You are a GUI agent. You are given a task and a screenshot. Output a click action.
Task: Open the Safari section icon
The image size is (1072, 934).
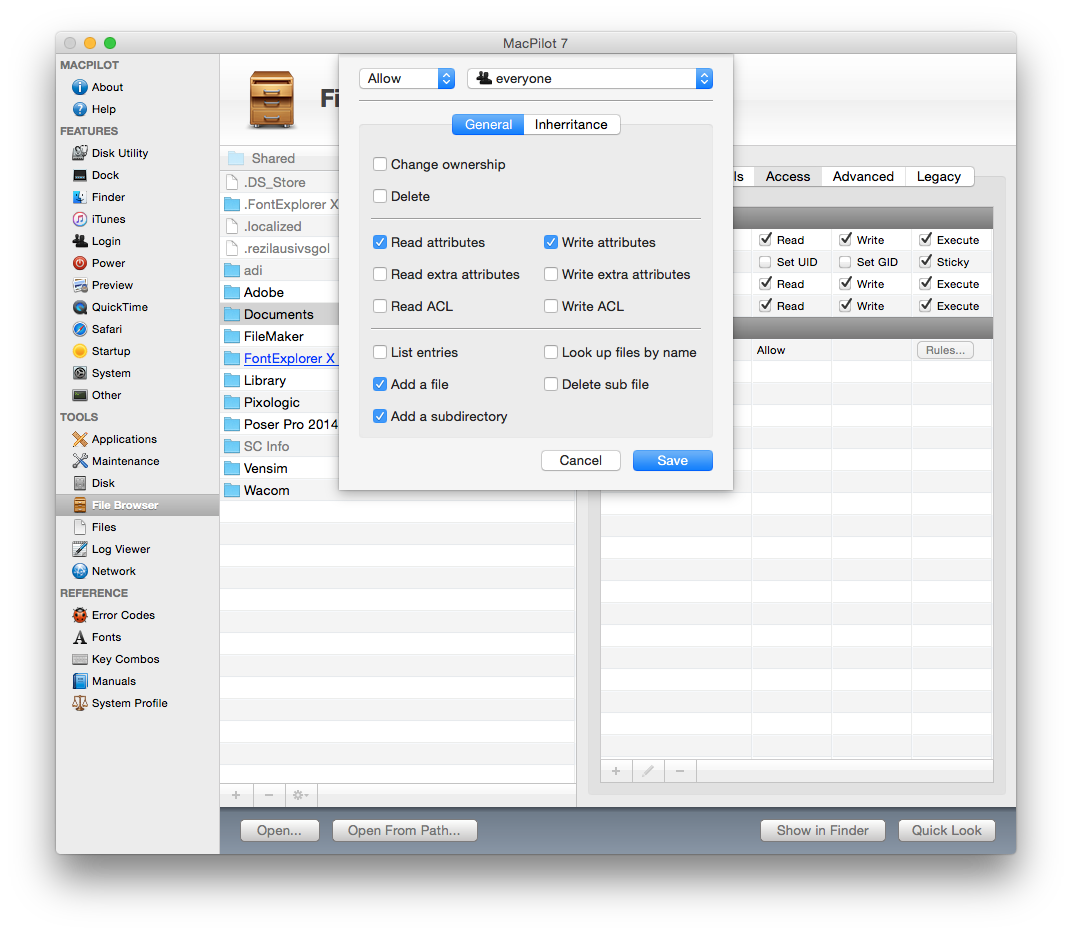pyautogui.click(x=80, y=329)
